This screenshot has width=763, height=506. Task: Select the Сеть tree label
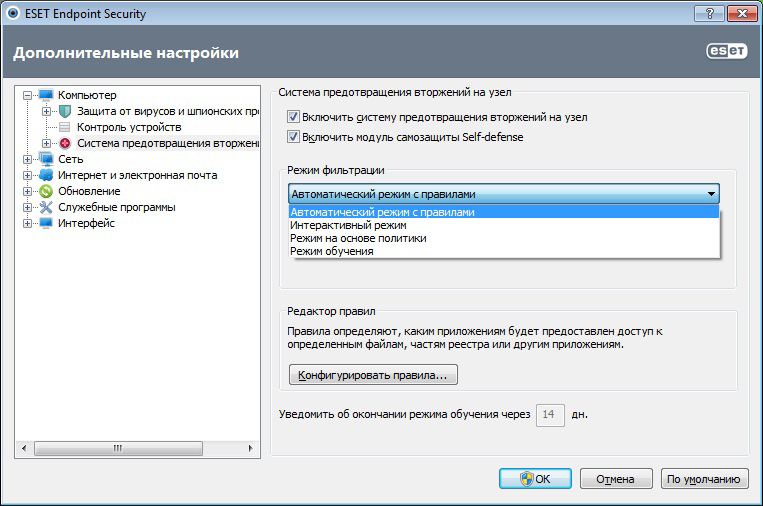tap(71, 159)
